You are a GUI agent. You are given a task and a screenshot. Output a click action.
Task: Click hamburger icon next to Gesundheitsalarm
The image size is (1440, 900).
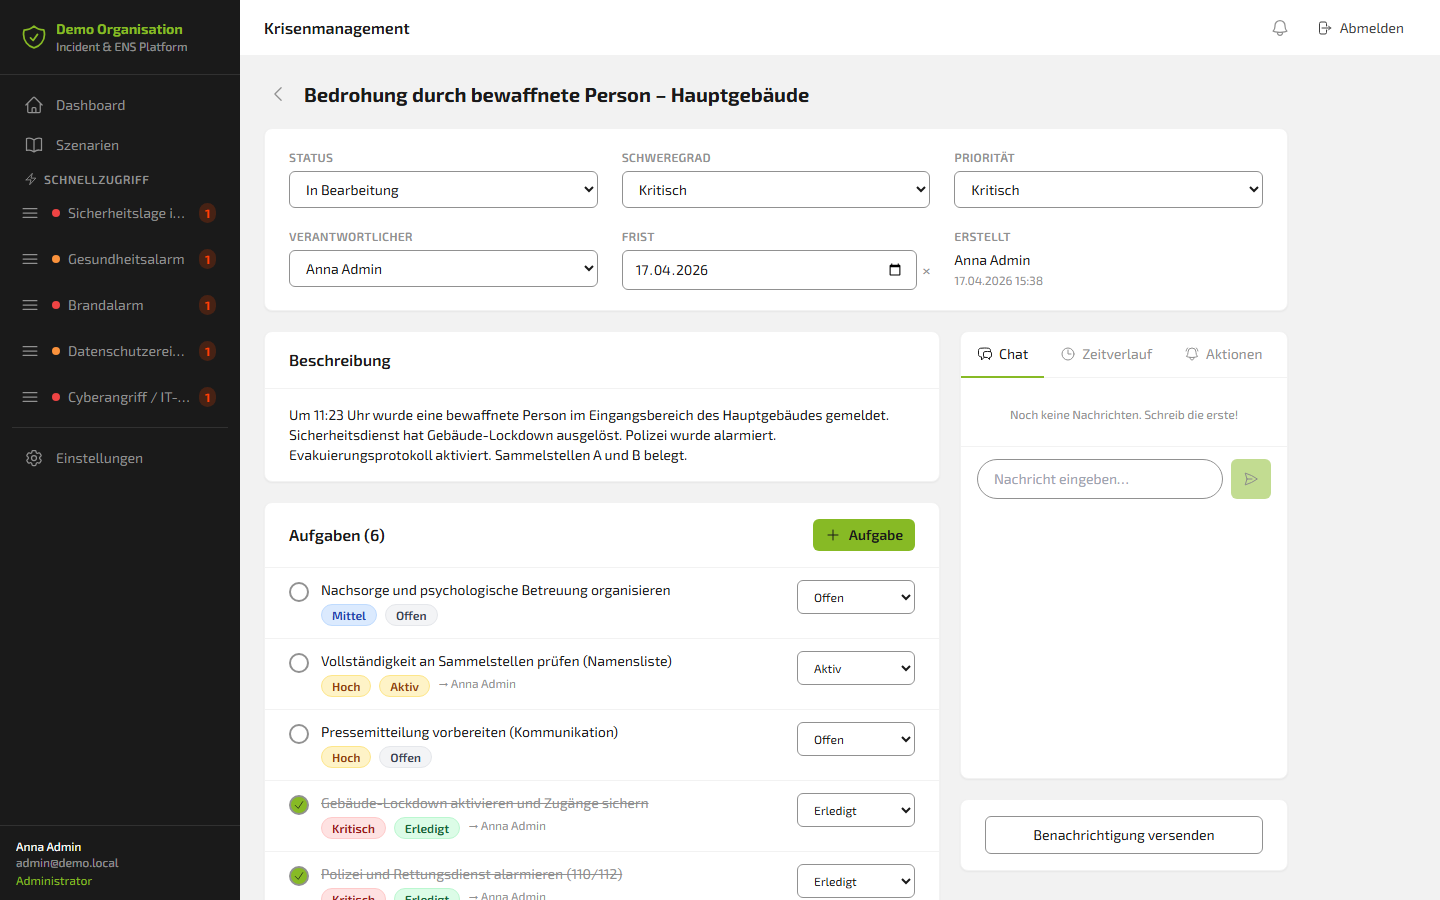(30, 259)
